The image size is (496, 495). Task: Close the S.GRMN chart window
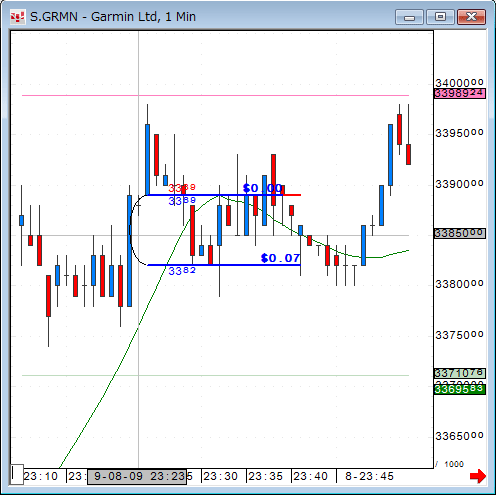471,17
